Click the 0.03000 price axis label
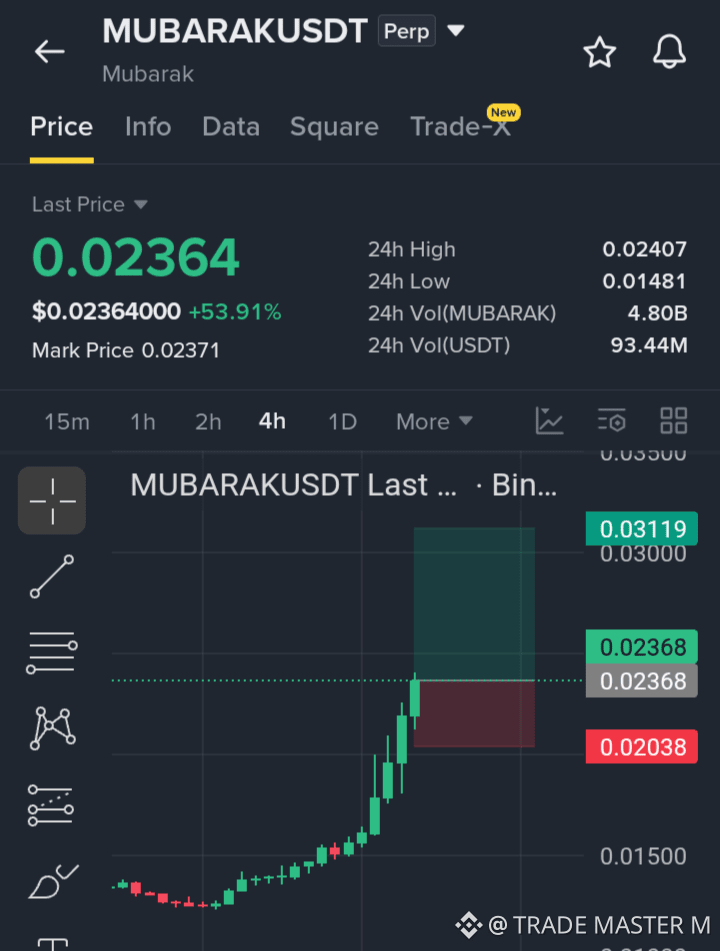The height and width of the screenshot is (951, 720). 643,554
